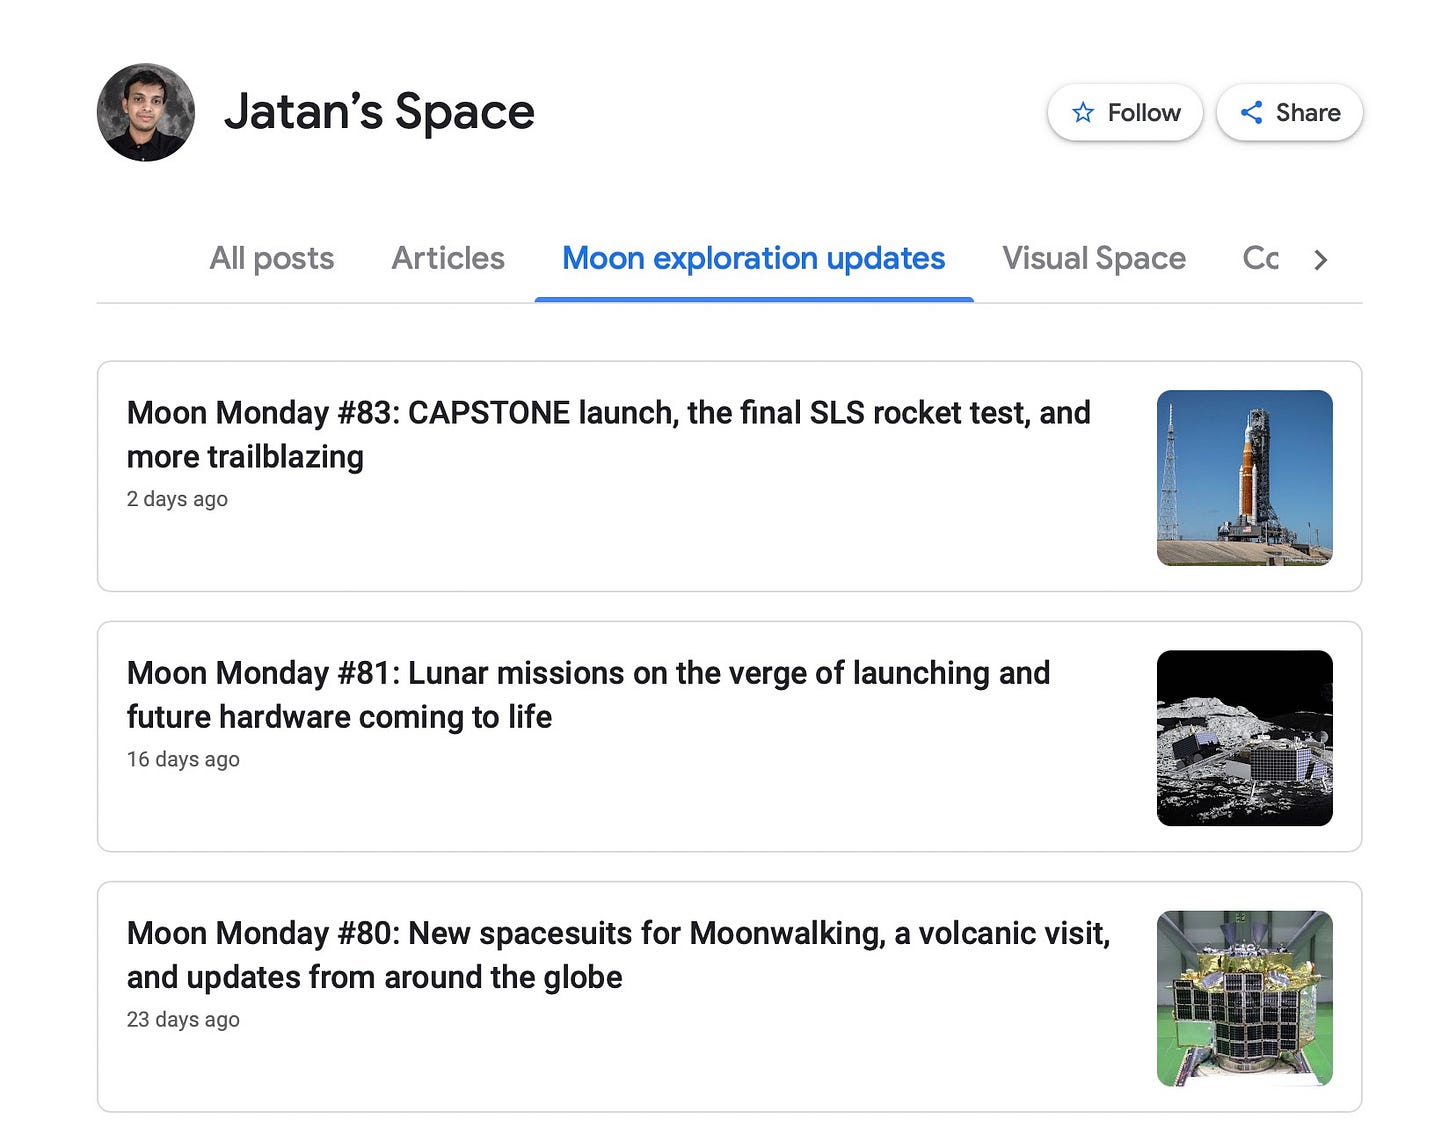Open Jatan's profile avatar photo
The image size is (1456, 1139).
coord(146,113)
